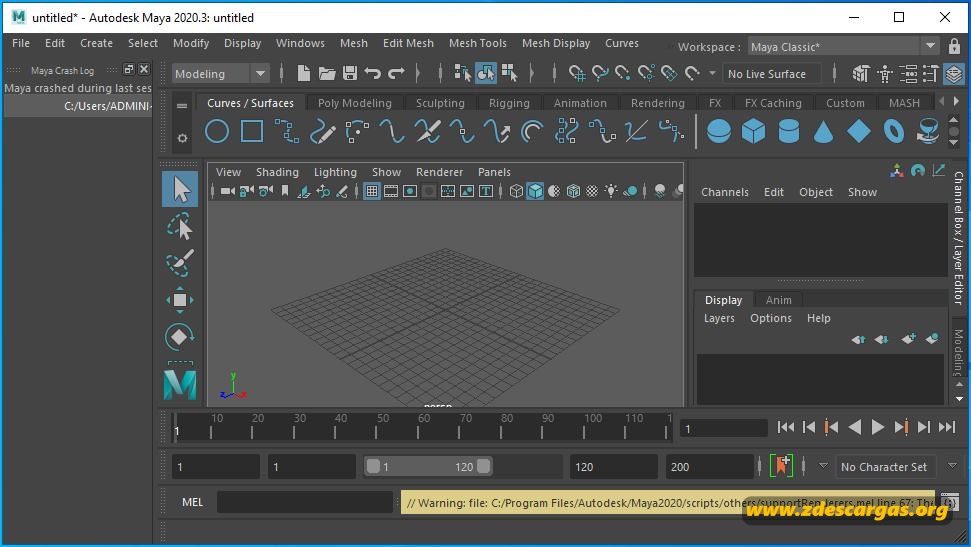Open the Mesh Tools menu
Screen dimensions: 971x547
click(477, 43)
